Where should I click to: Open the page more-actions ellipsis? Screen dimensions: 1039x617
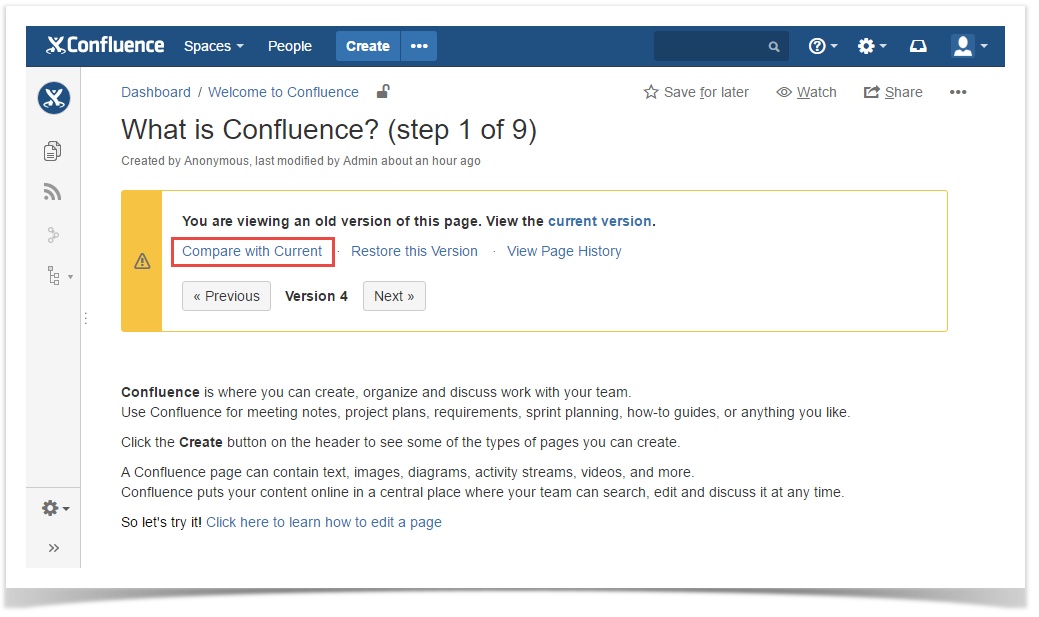coord(957,92)
